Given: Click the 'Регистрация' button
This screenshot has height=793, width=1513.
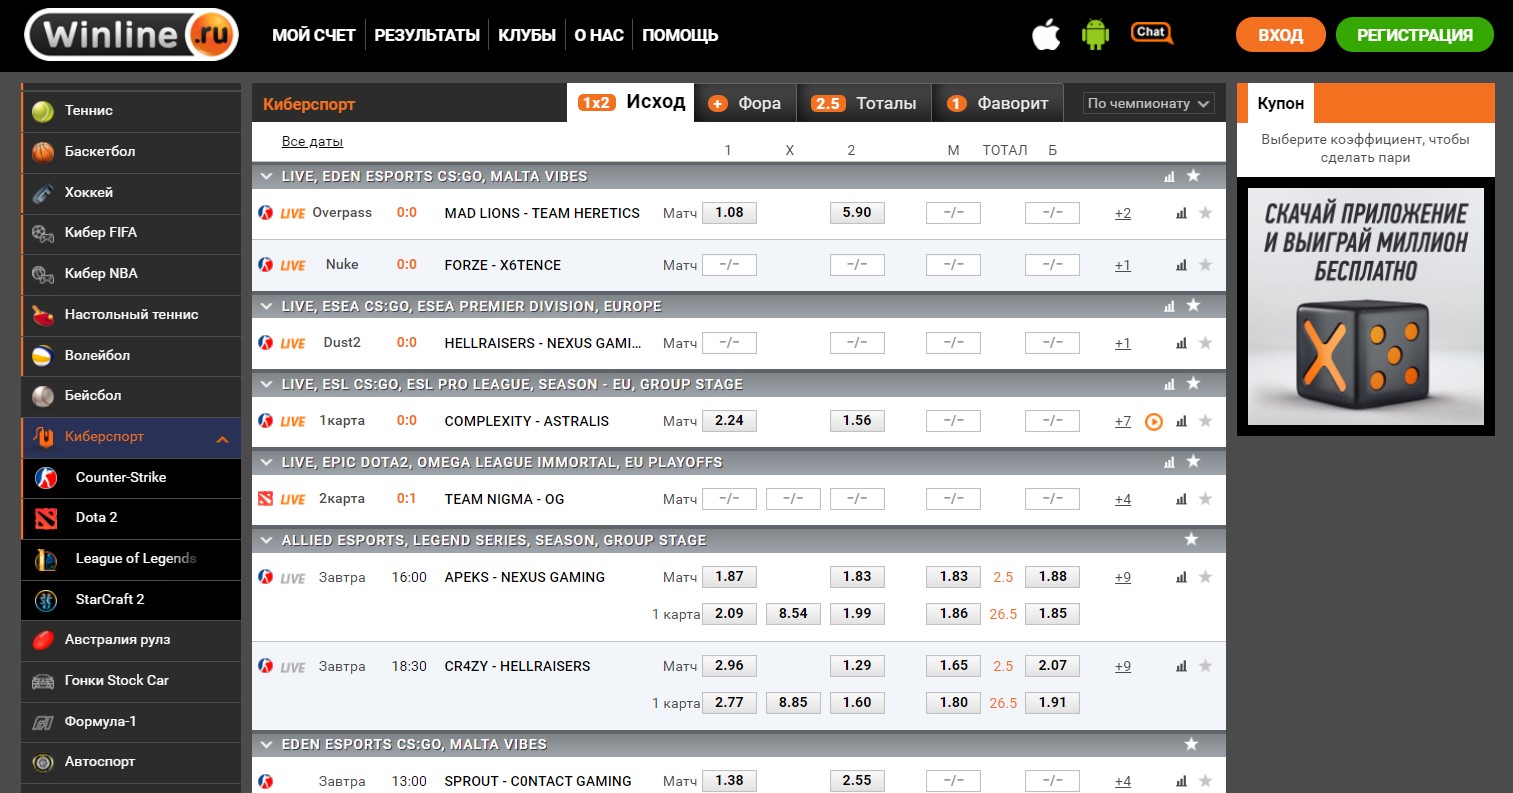Looking at the screenshot, I should point(1414,35).
